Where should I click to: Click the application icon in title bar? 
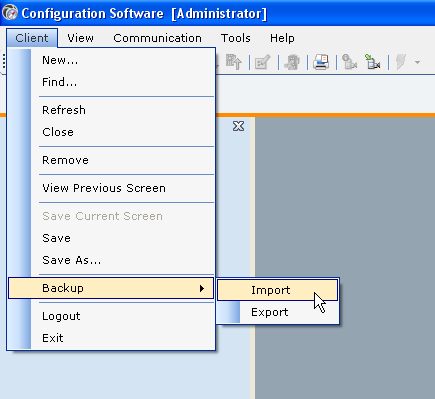pyautogui.click(x=10, y=13)
